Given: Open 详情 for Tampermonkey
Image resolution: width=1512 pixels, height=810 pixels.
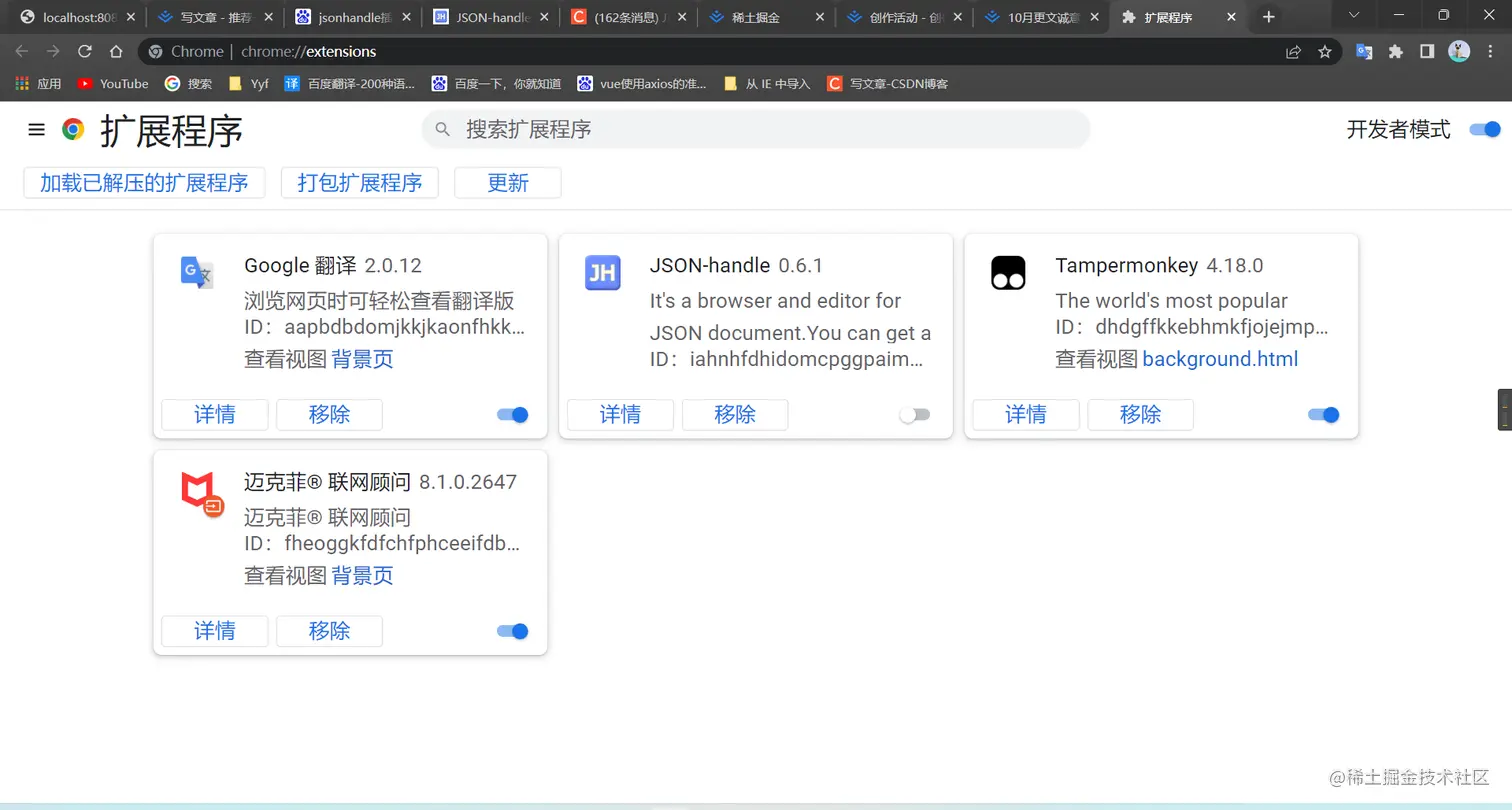Looking at the screenshot, I should (x=1026, y=415).
